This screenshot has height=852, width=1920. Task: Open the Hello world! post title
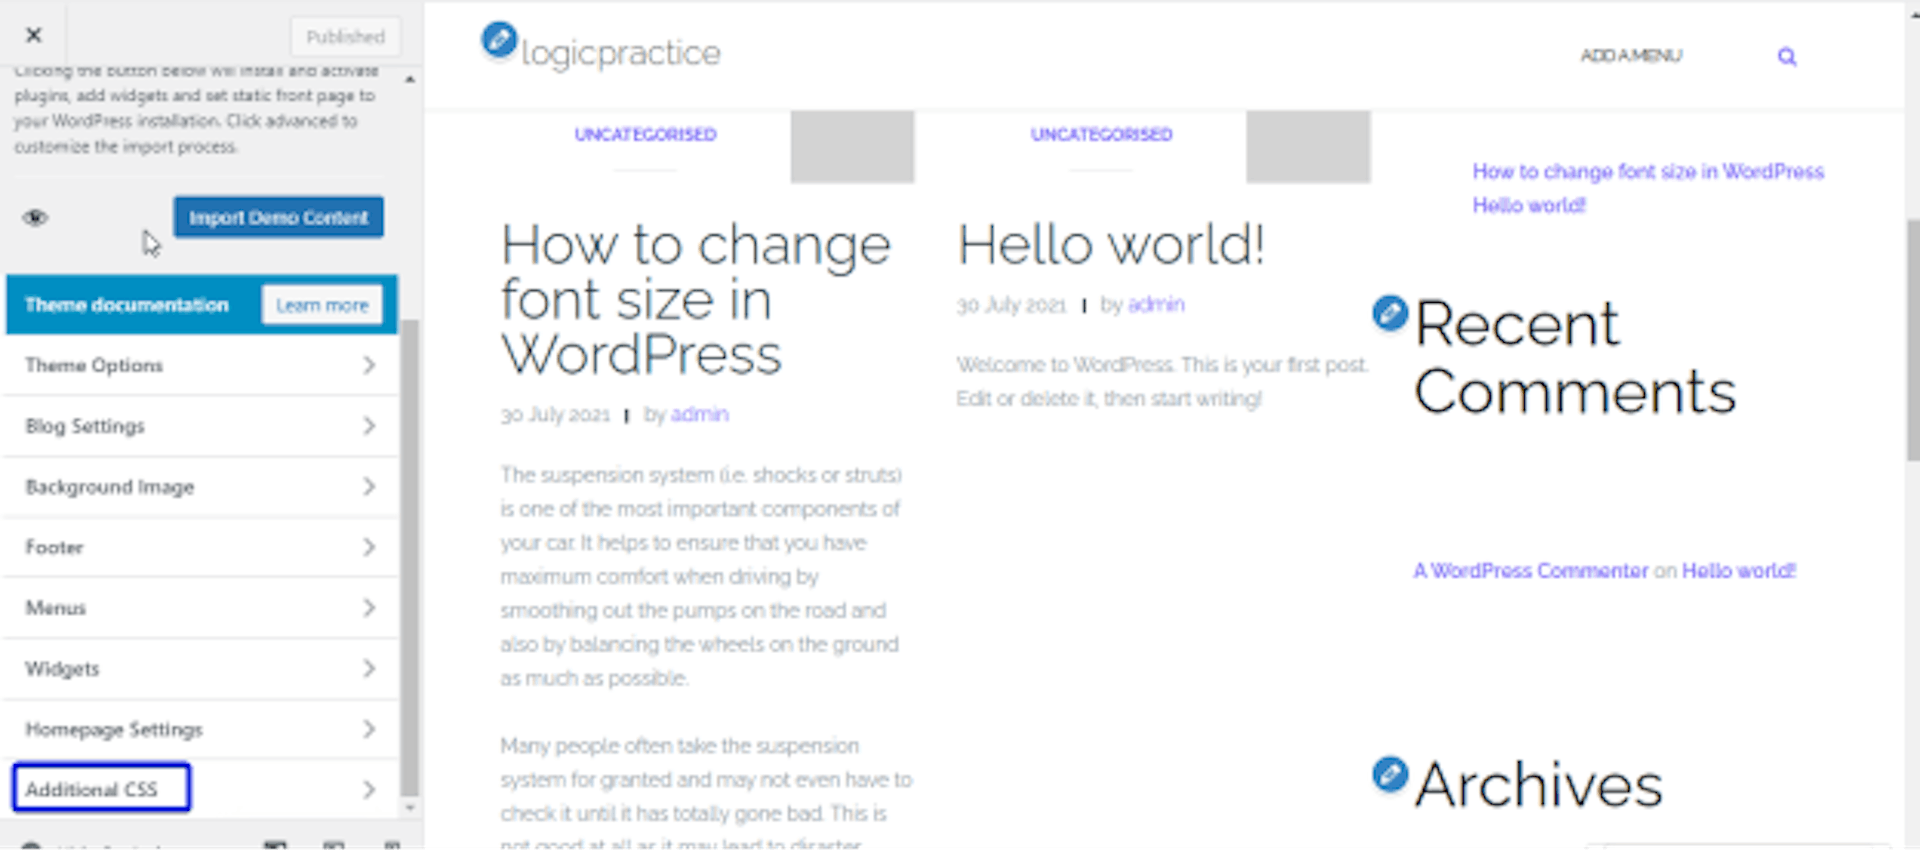coord(1111,245)
